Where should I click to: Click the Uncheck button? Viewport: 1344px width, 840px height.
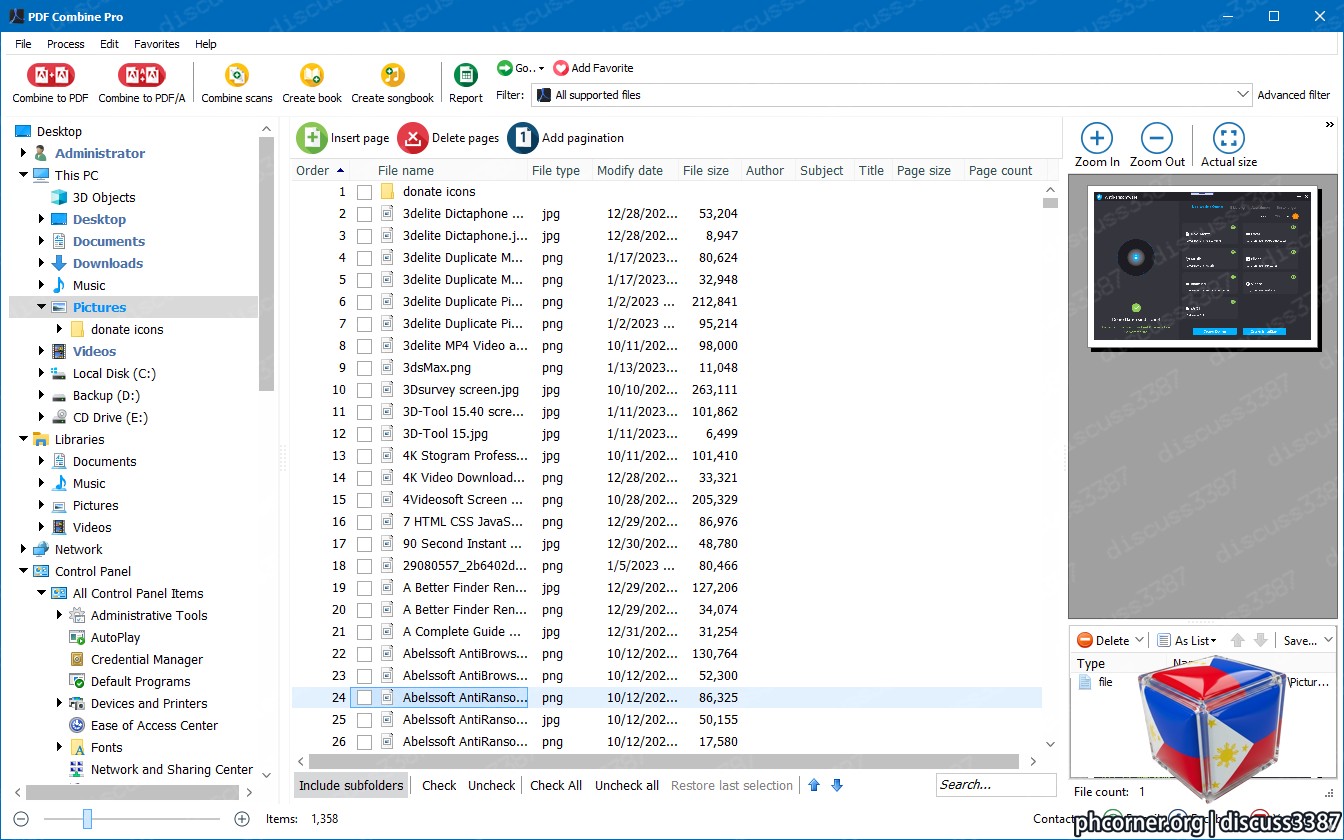point(492,785)
